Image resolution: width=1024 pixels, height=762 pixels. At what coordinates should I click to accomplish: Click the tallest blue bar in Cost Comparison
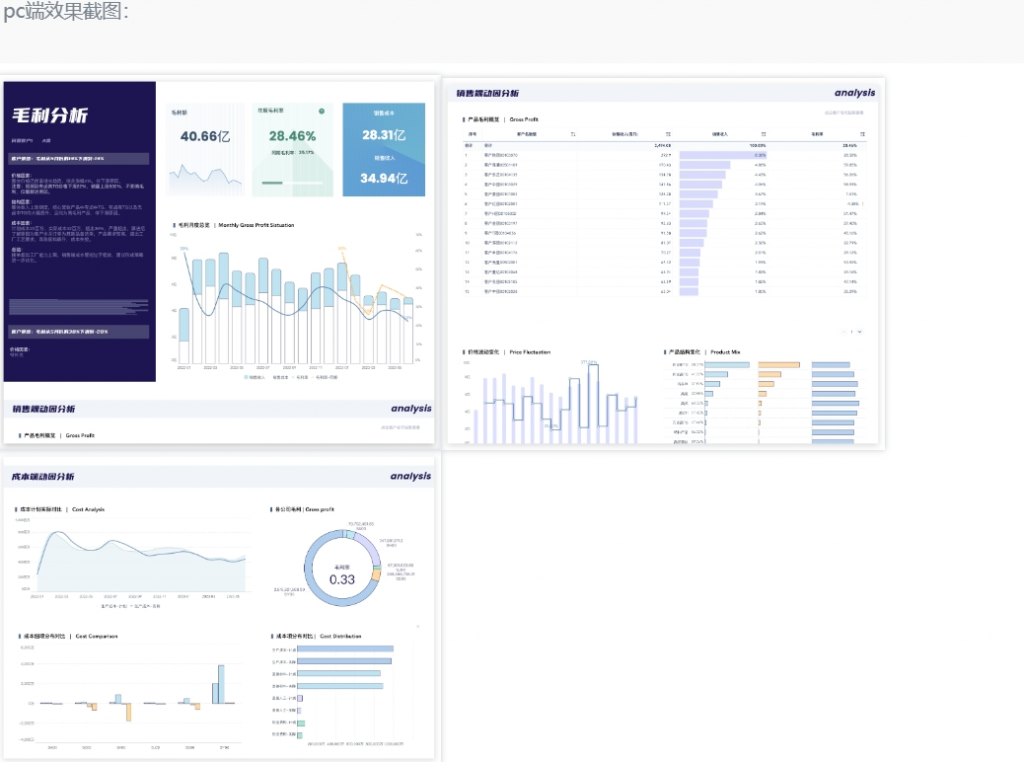point(221,684)
